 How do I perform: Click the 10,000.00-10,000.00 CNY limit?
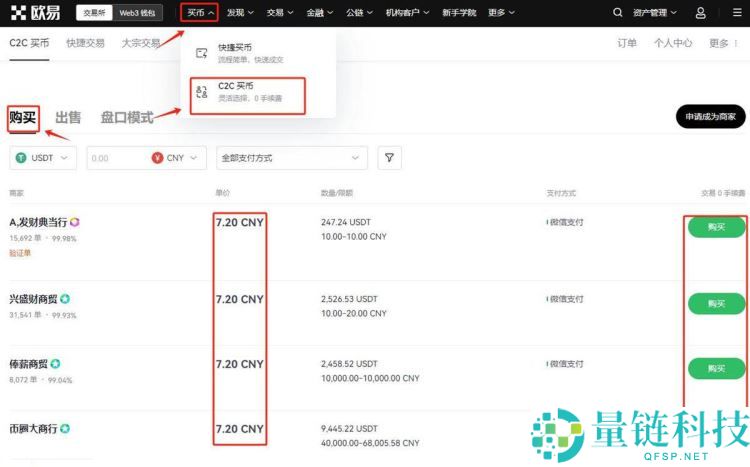click(x=370, y=378)
